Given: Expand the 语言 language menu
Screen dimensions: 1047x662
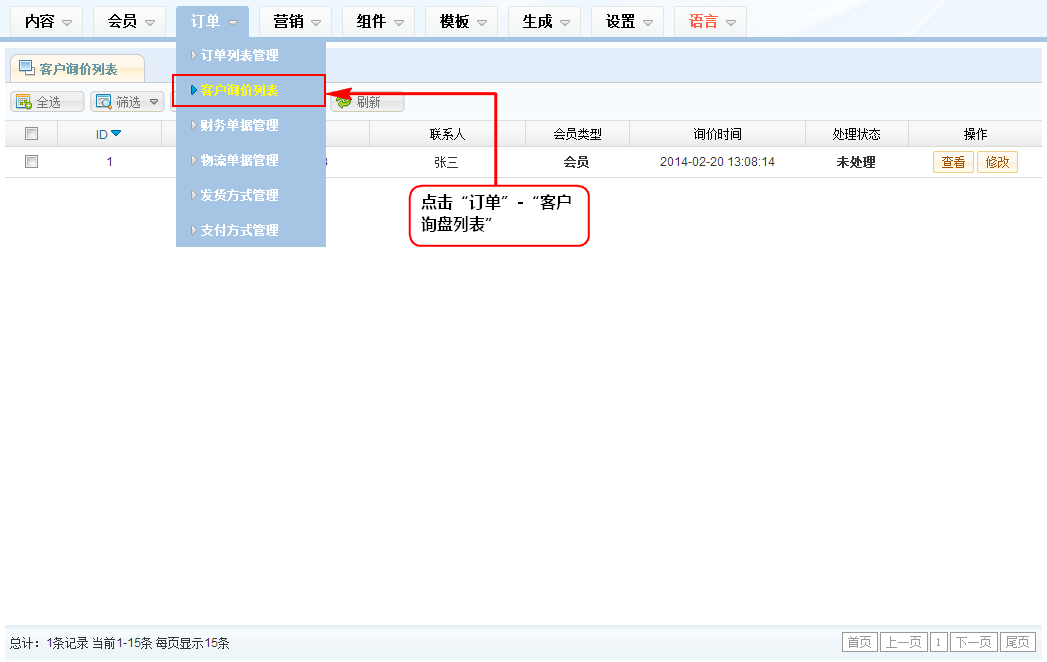Looking at the screenshot, I should (711, 21).
